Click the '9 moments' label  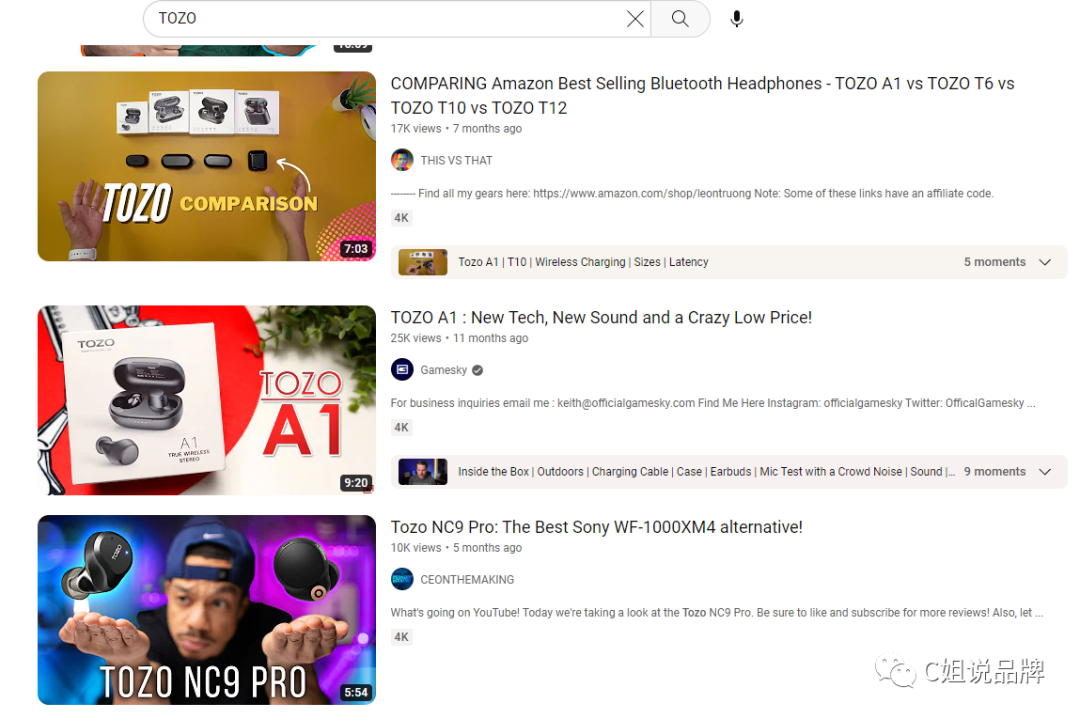tap(995, 472)
